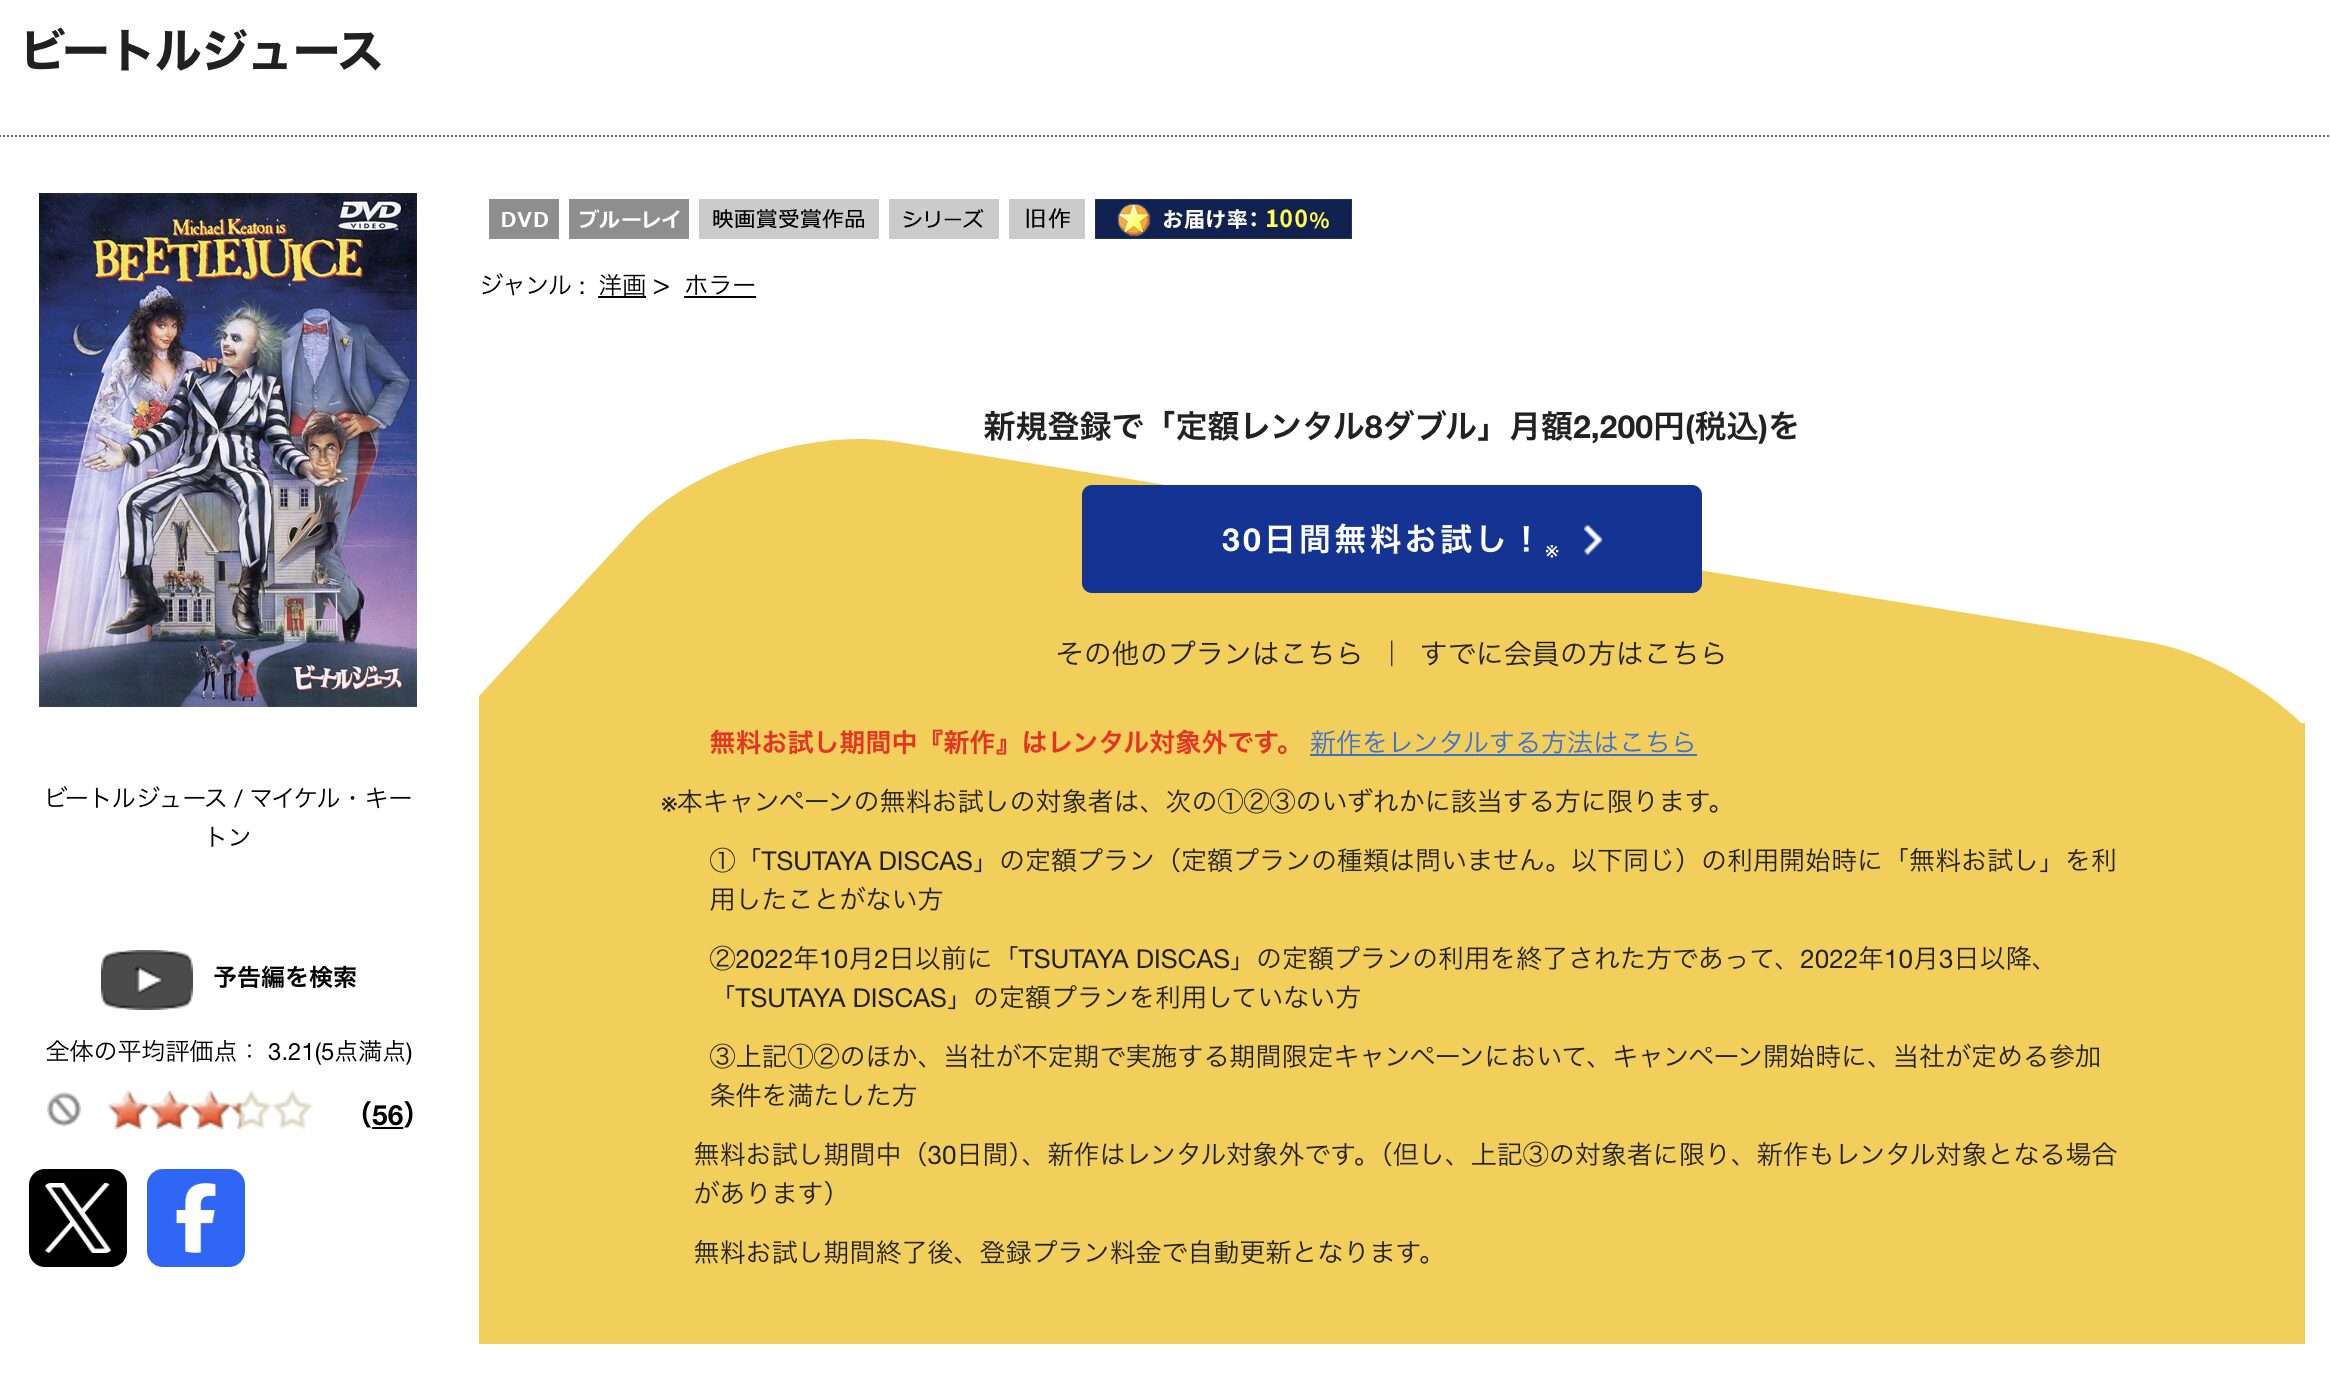Click 予告編を検索 text
This screenshot has height=1380, width=2330.
pyautogui.click(x=285, y=977)
